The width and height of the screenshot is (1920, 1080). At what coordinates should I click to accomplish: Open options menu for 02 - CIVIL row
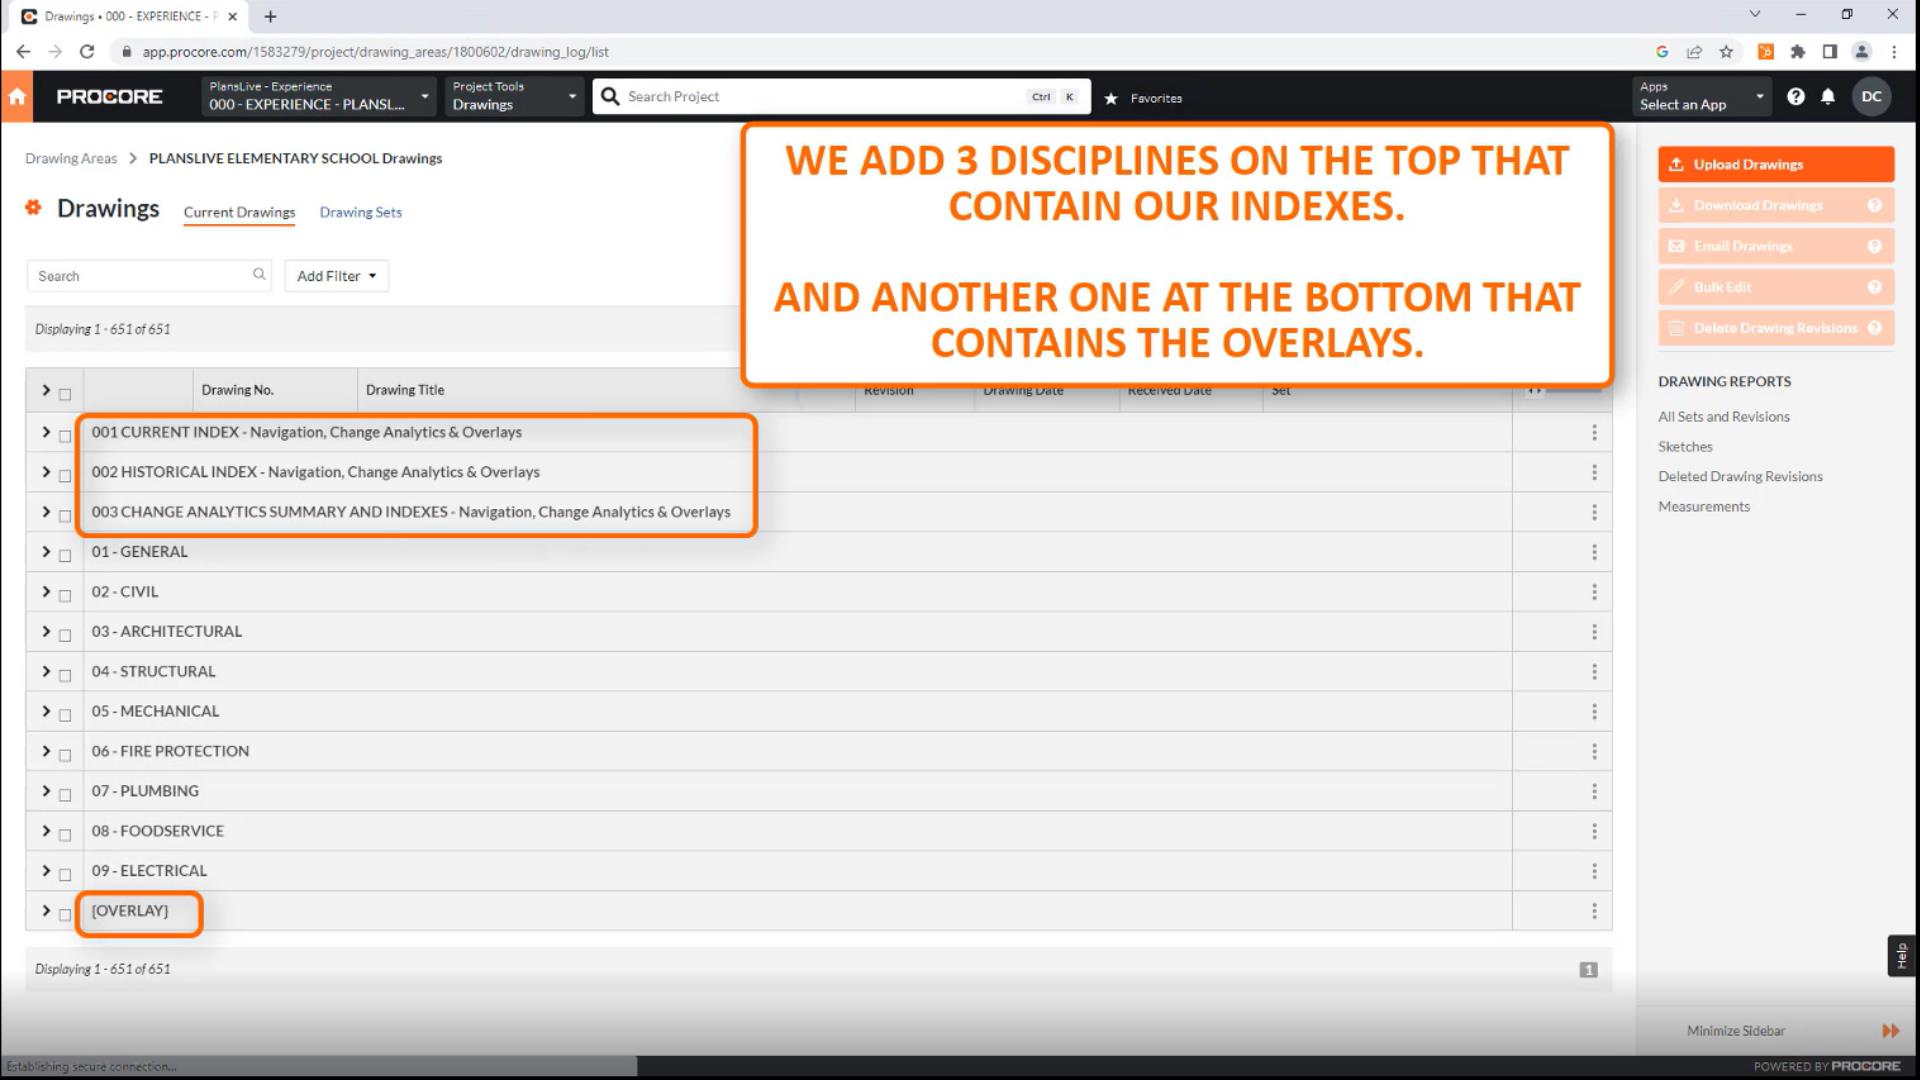point(1594,592)
